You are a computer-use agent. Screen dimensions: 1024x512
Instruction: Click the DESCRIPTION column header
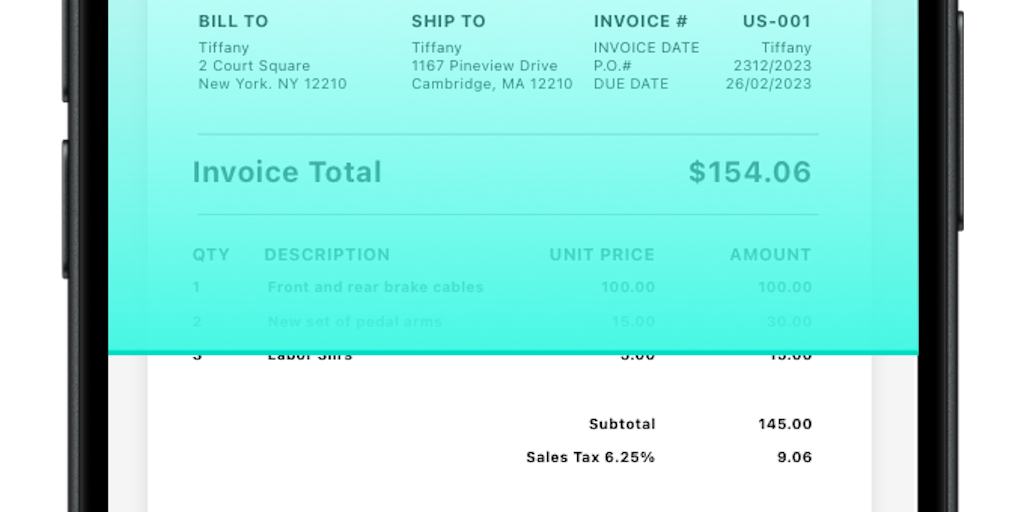click(x=327, y=255)
